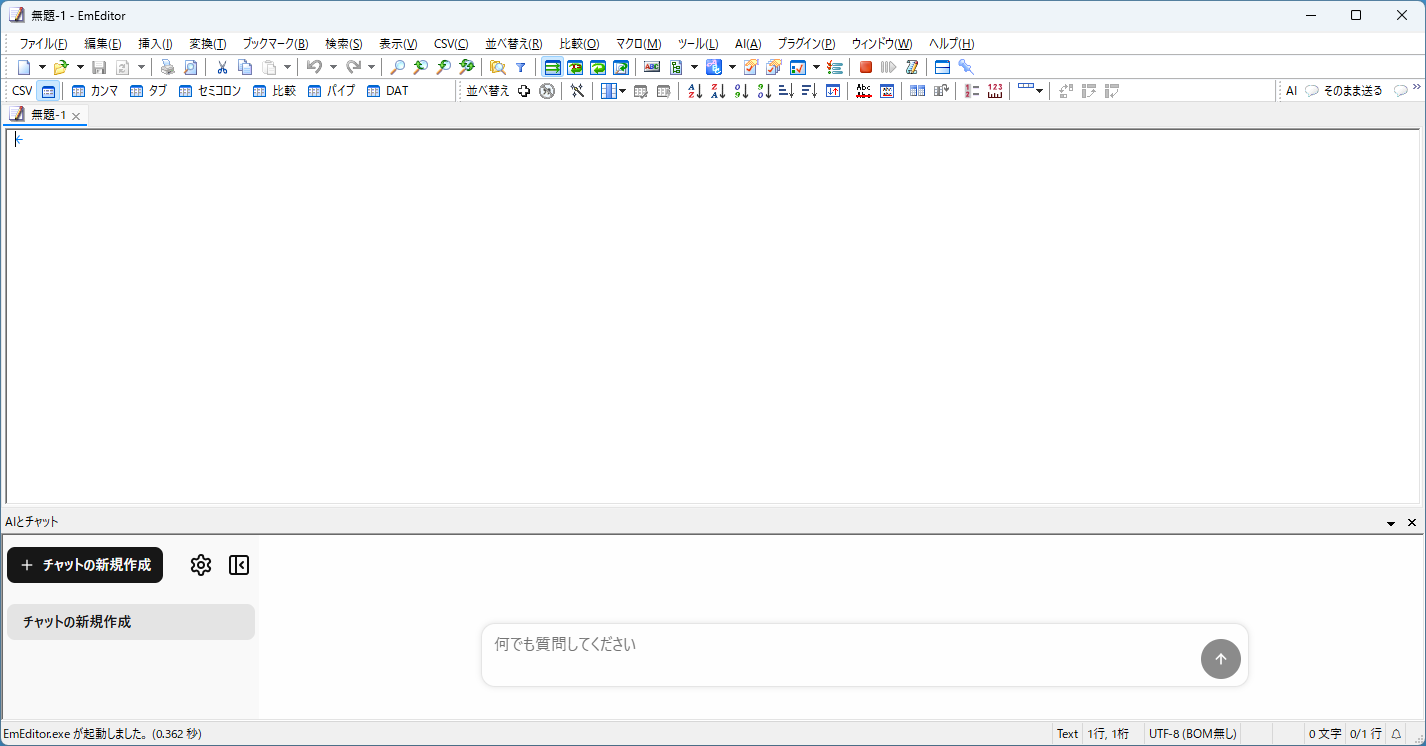This screenshot has height=746, width=1426.
Task: Click Text configuration in status bar
Action: (1067, 734)
